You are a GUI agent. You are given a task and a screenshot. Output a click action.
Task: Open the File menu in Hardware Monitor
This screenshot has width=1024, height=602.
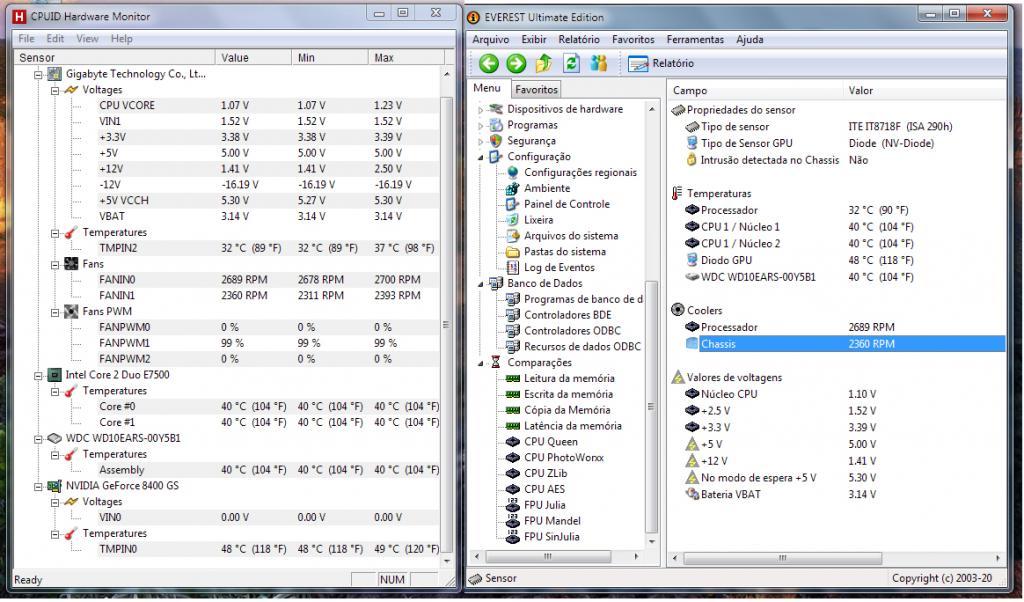tap(26, 39)
